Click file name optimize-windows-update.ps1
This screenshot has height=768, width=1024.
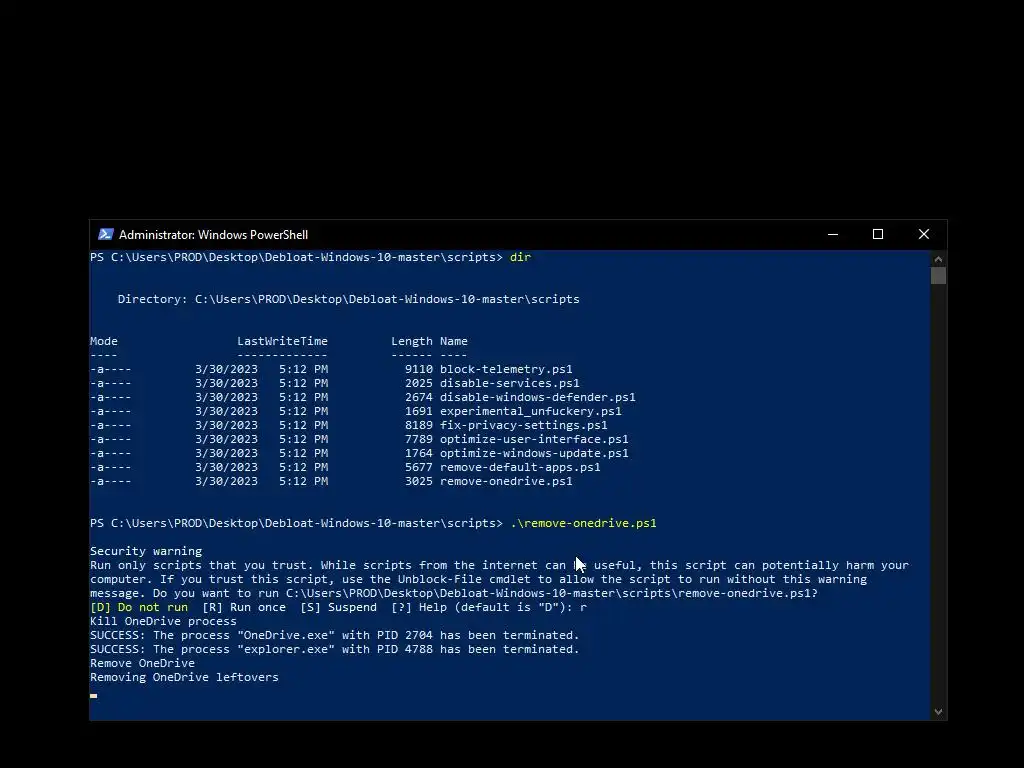tap(534, 453)
